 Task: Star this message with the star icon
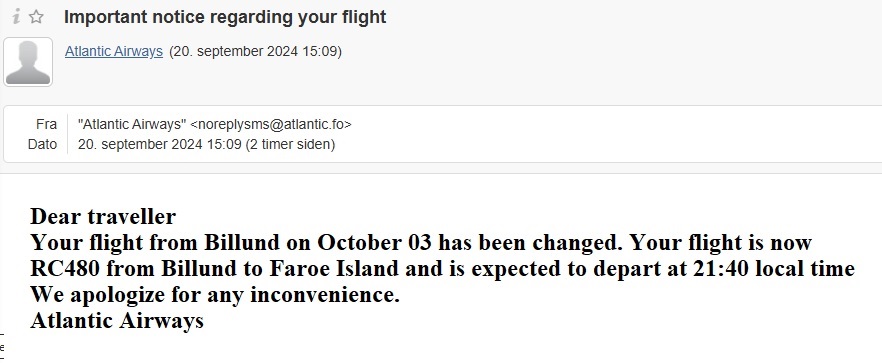[37, 17]
